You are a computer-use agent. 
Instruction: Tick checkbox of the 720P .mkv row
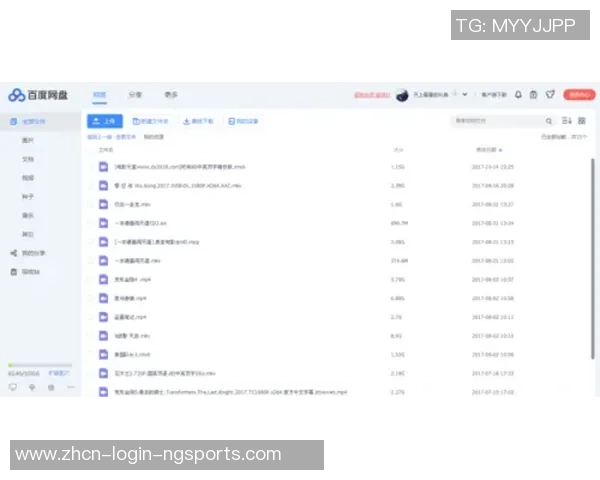coord(91,373)
